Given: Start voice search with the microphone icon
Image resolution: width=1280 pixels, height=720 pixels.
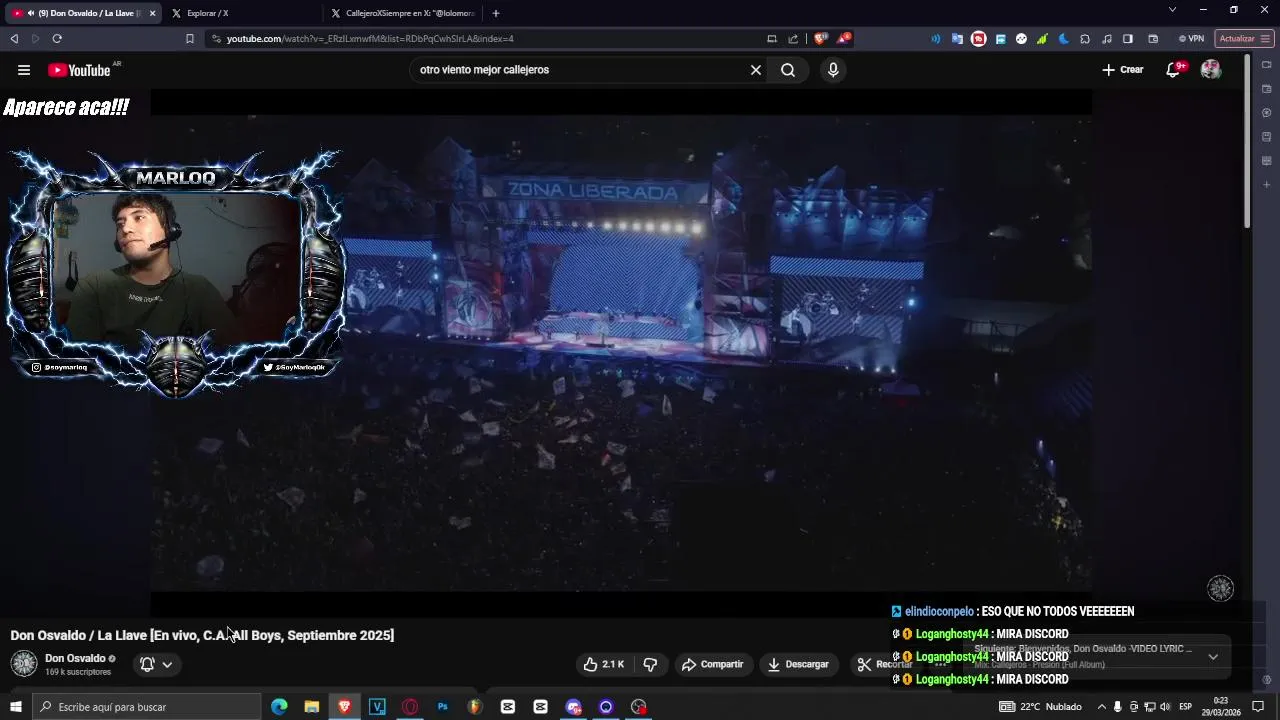Looking at the screenshot, I should point(833,70).
